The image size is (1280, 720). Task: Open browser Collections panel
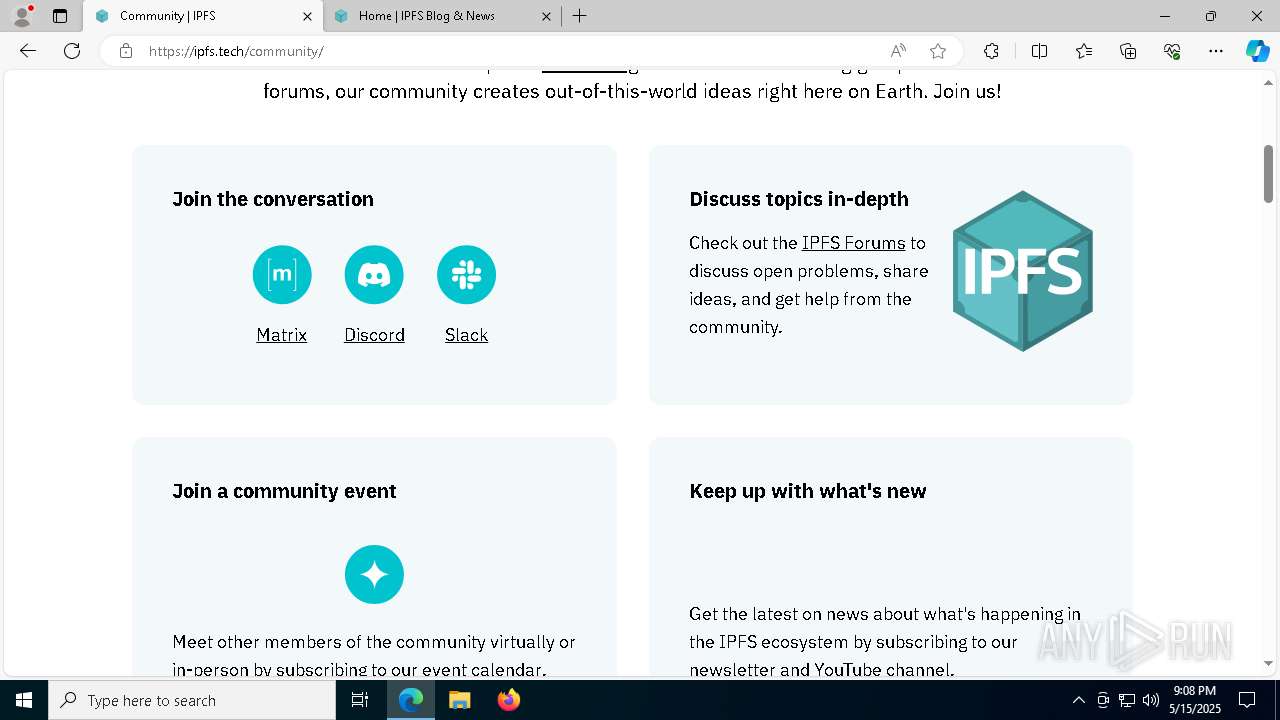[x=1128, y=51]
